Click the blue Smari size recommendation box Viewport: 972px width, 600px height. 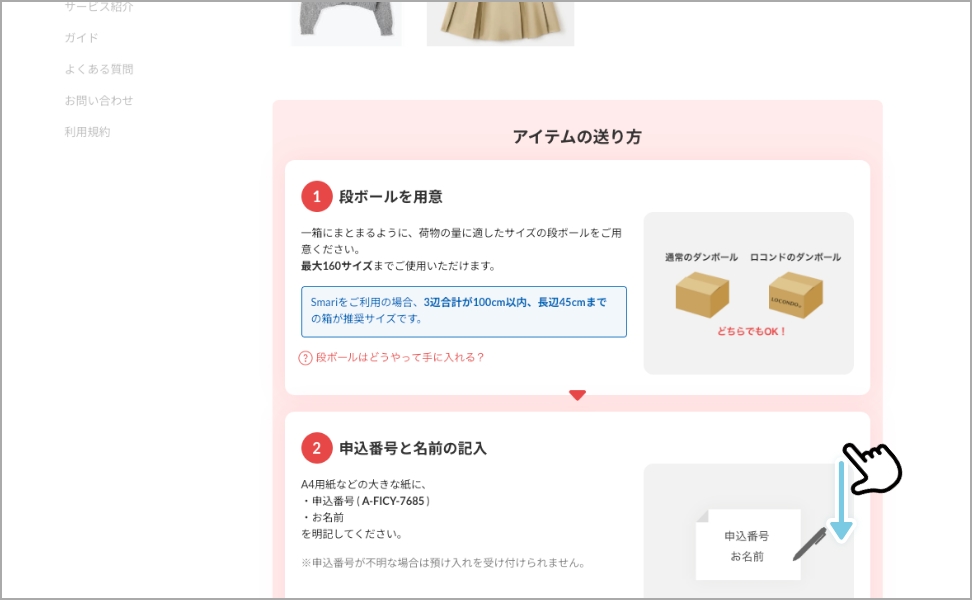click(464, 312)
